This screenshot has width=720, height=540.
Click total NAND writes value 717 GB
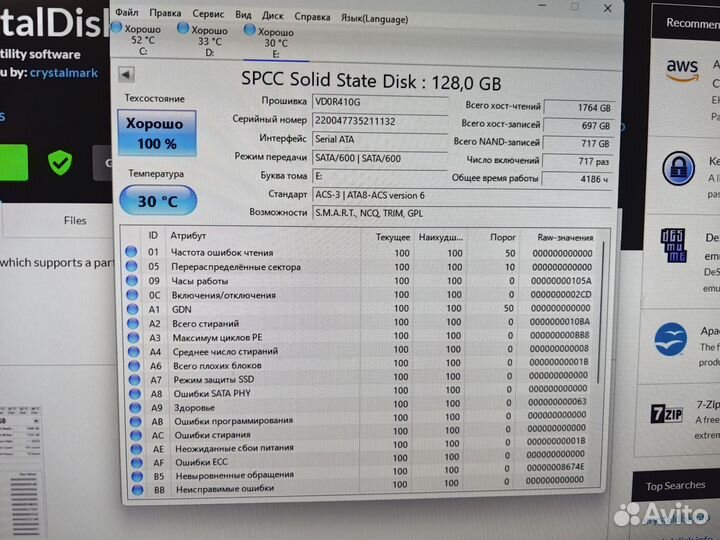tap(578, 143)
